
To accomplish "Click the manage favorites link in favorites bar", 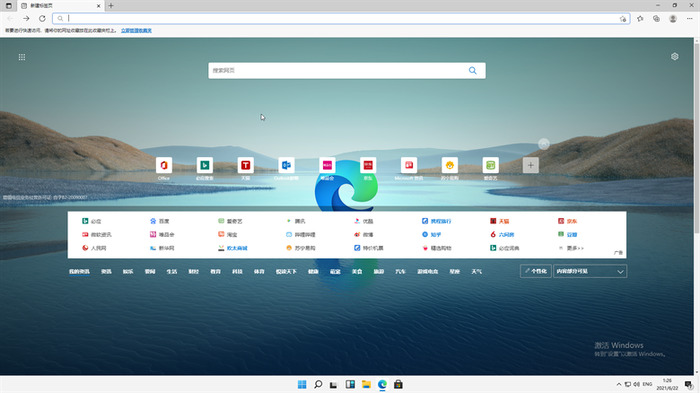I will coord(136,31).
